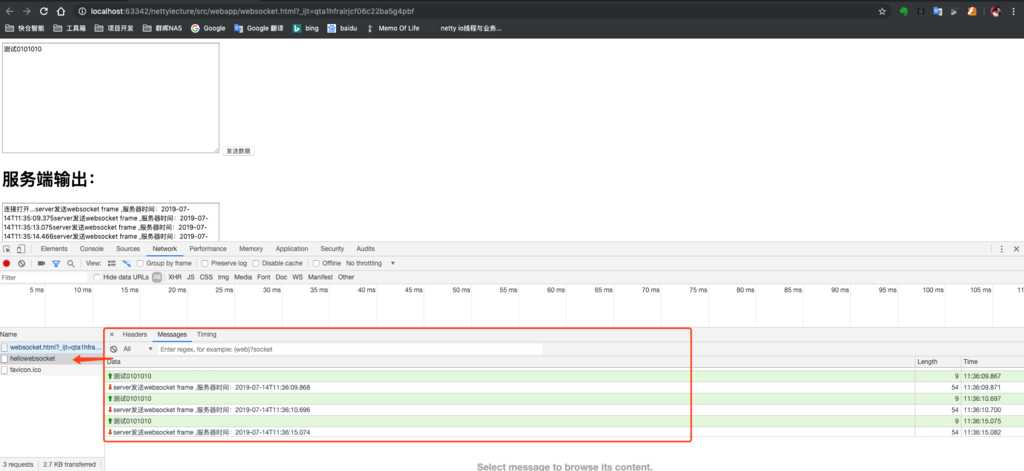Select the websocket.html request row

coord(52,348)
